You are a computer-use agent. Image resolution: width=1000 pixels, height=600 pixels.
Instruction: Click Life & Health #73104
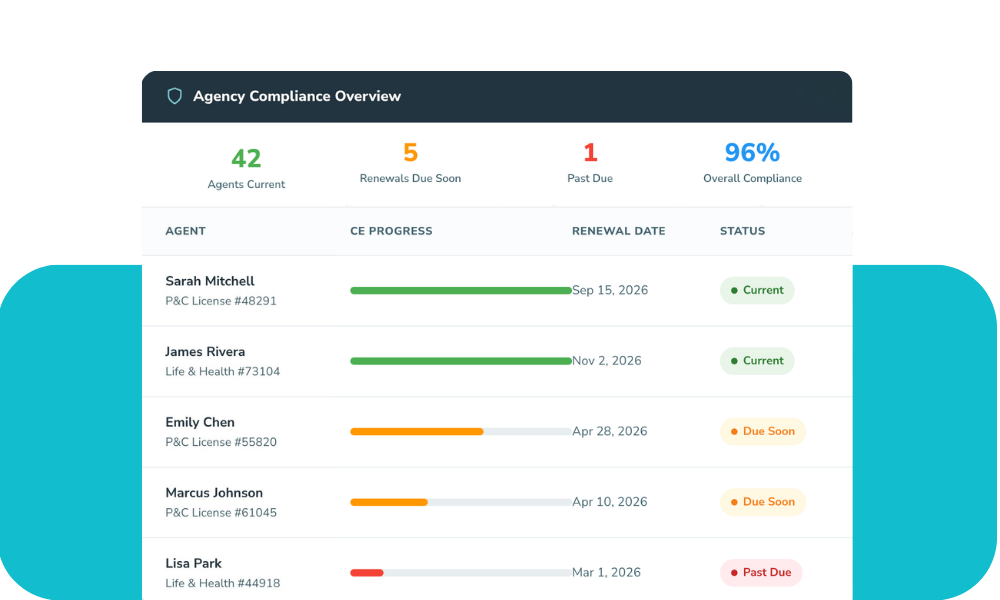(x=223, y=372)
